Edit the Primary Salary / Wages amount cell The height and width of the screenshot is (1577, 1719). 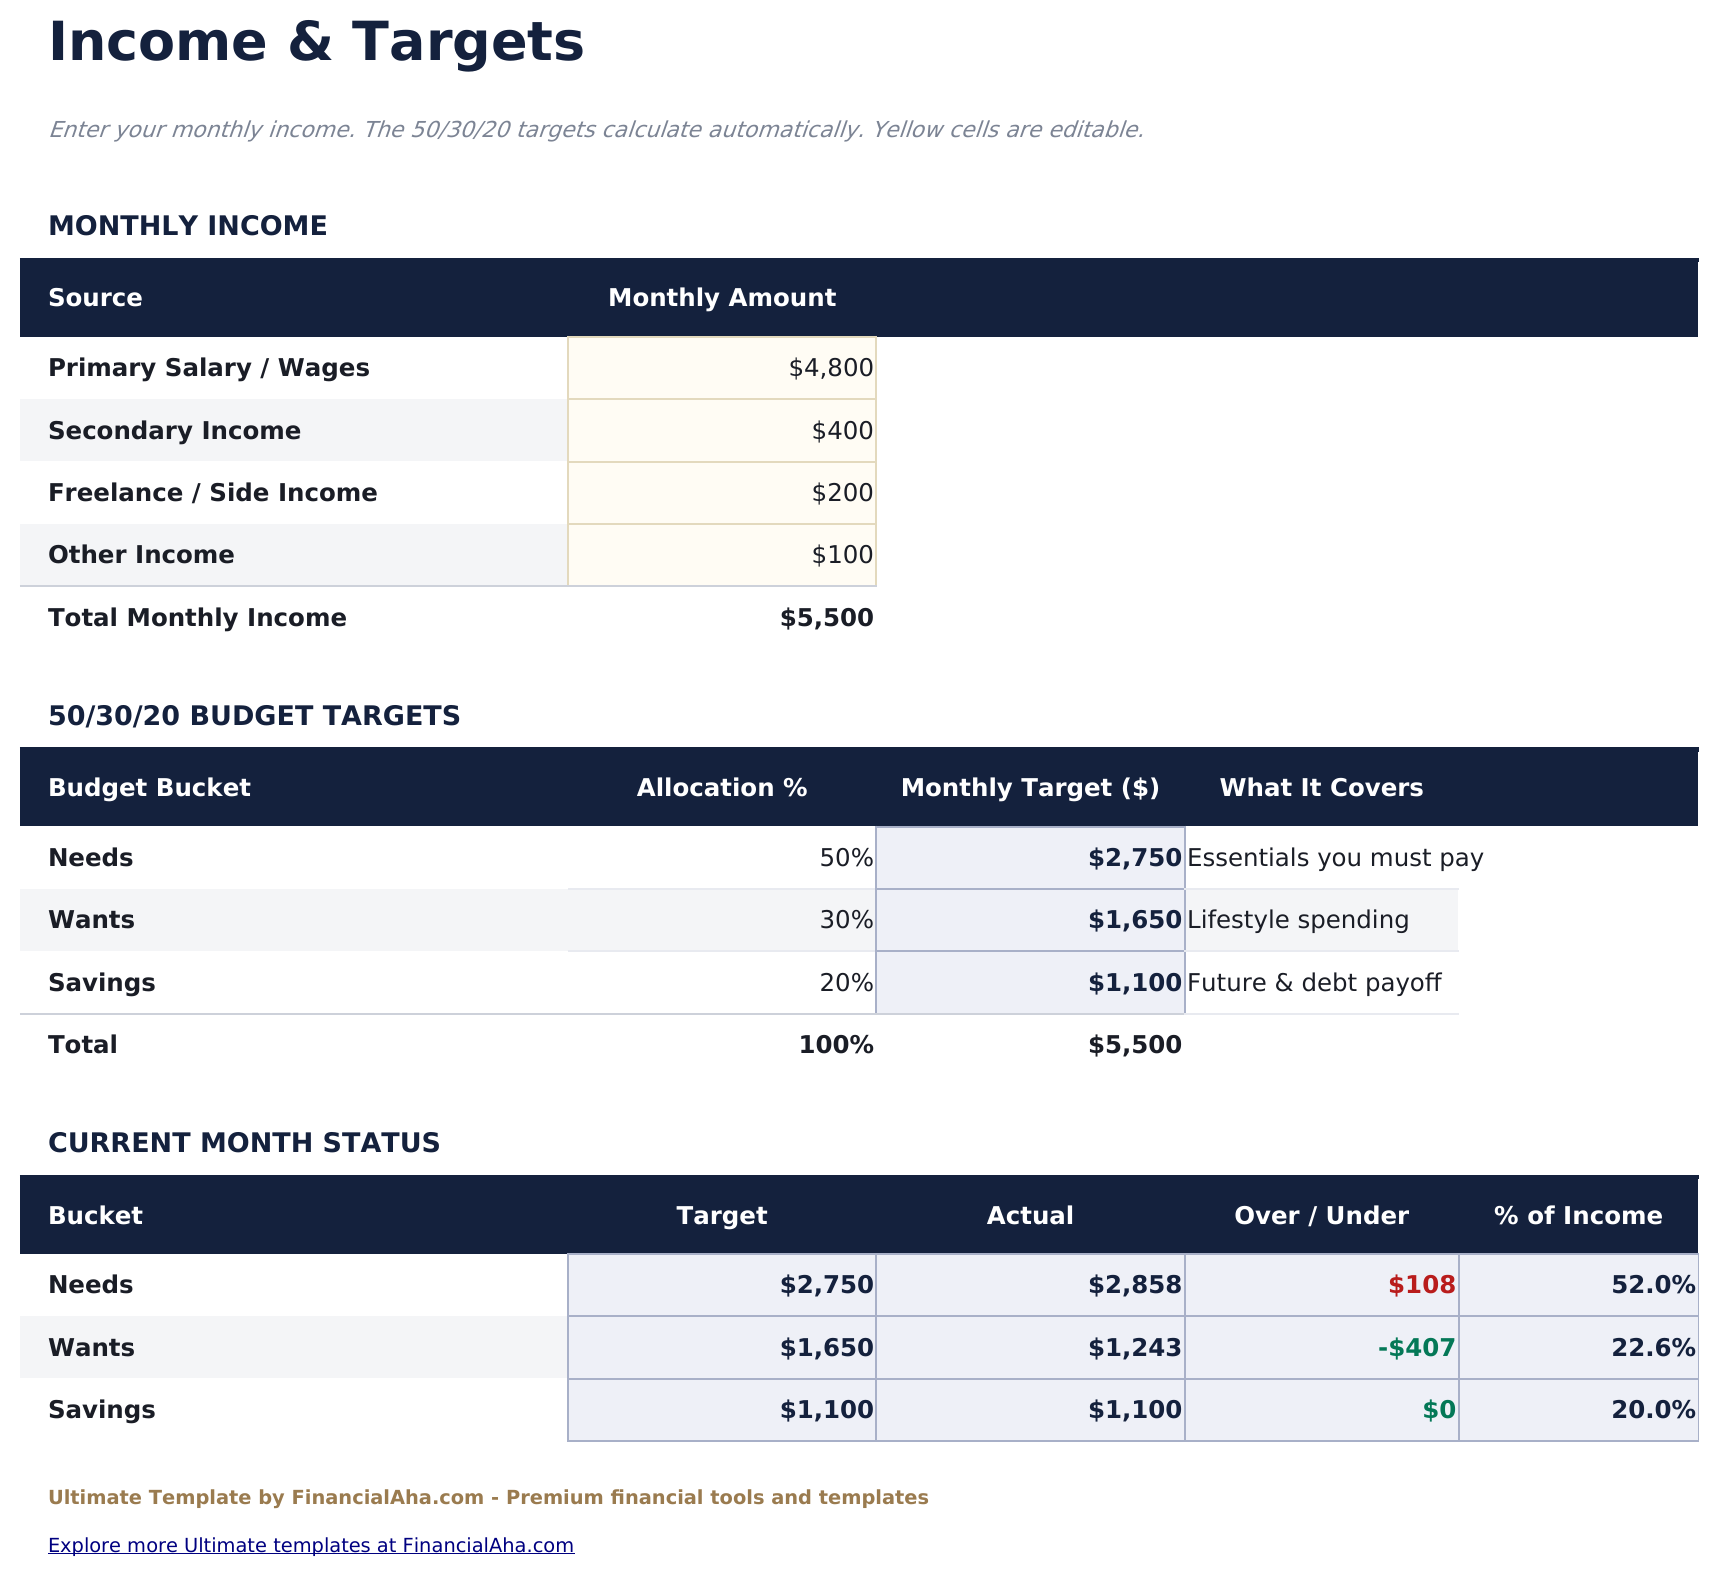(722, 367)
